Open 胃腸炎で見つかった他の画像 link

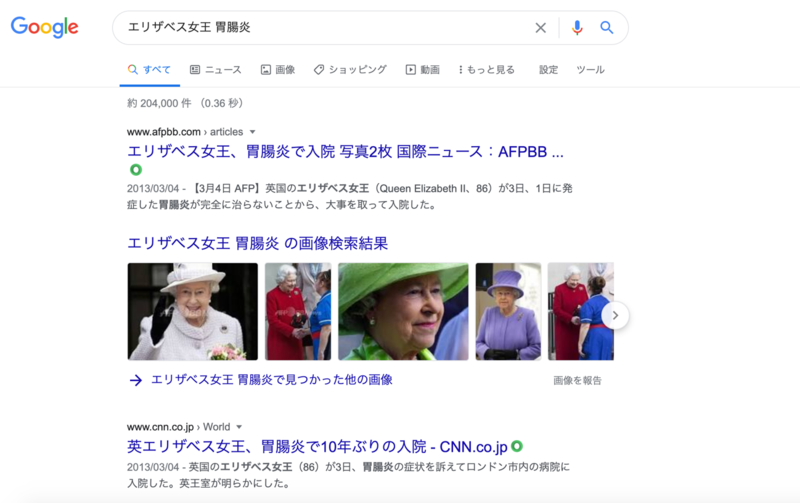coord(271,380)
